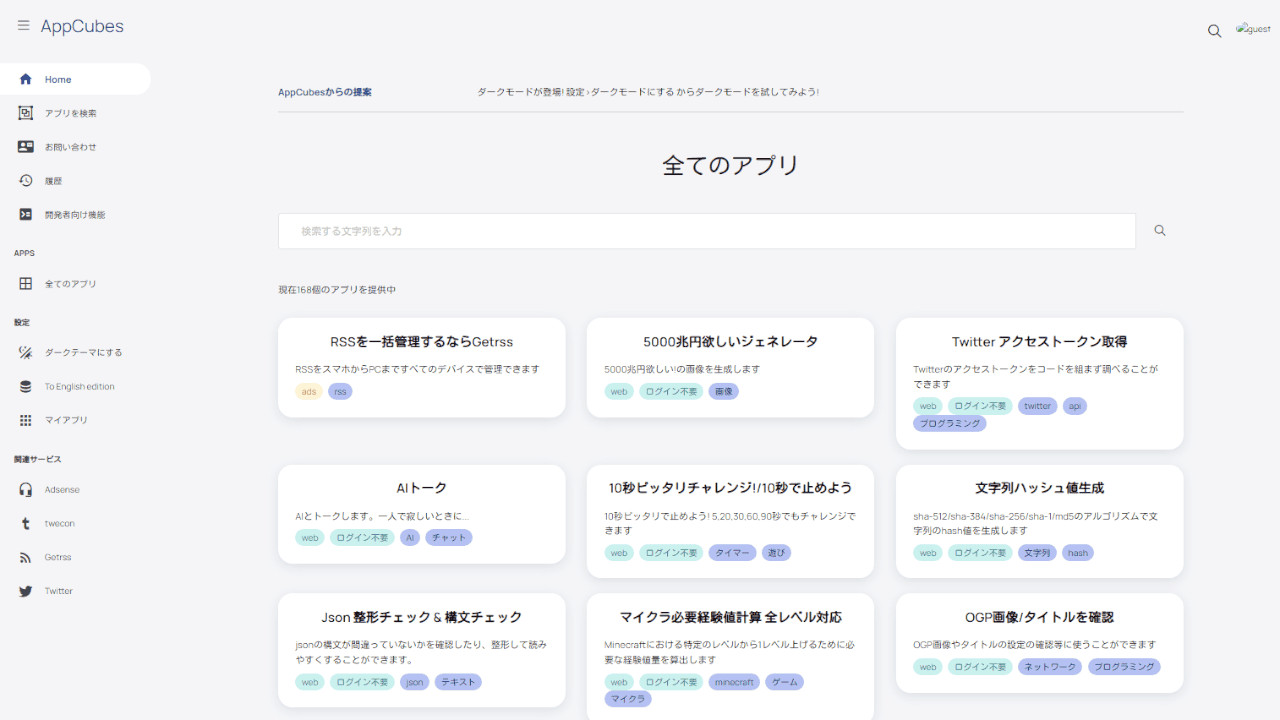This screenshot has width=1280, height=720.
Task: Open the hamburger navigation menu
Action: pyautogui.click(x=24, y=26)
